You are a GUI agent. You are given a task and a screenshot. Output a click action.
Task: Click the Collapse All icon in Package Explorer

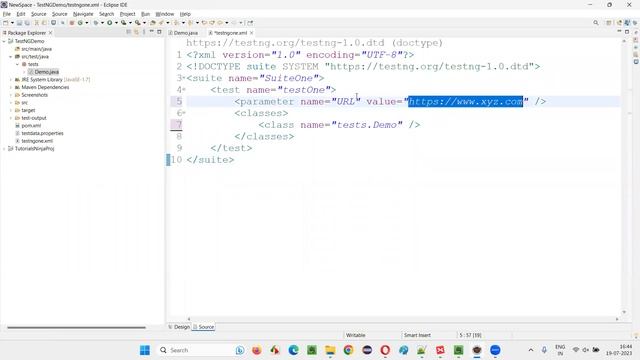click(129, 32)
